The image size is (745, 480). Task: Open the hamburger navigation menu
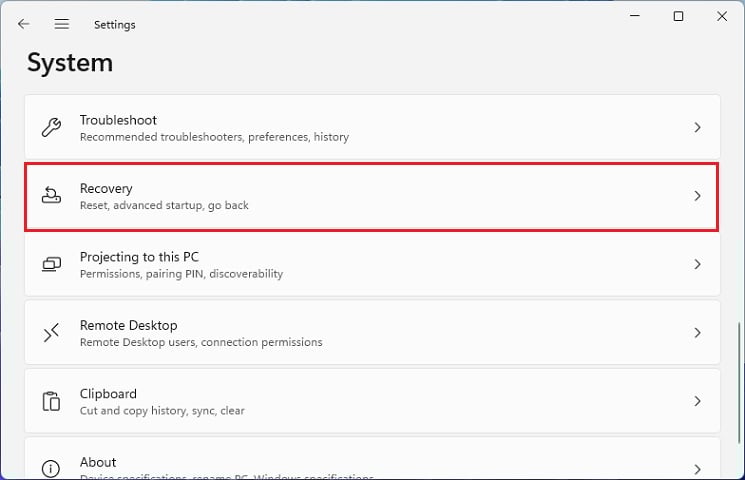coord(62,24)
